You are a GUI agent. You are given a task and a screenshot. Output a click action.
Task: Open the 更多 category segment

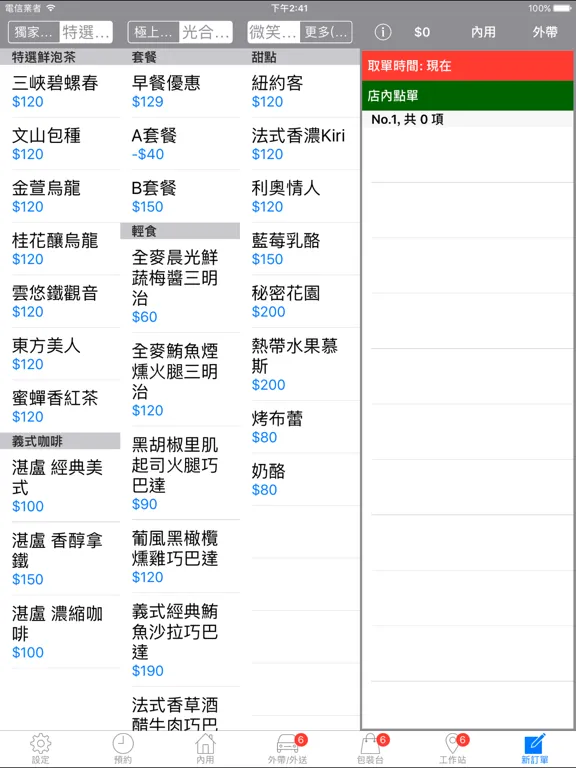click(326, 32)
